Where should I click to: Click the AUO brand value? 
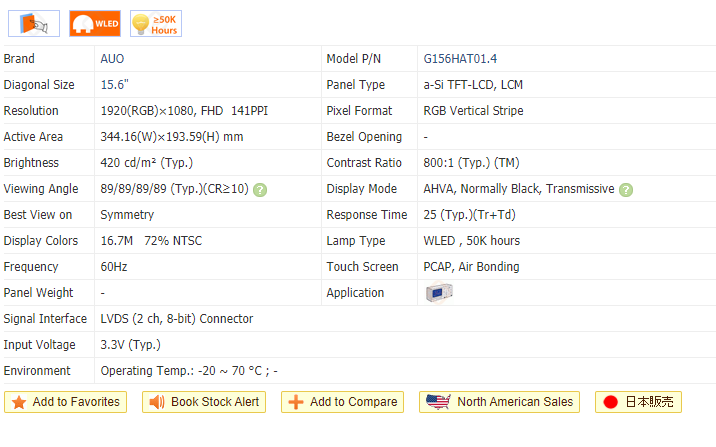112,59
